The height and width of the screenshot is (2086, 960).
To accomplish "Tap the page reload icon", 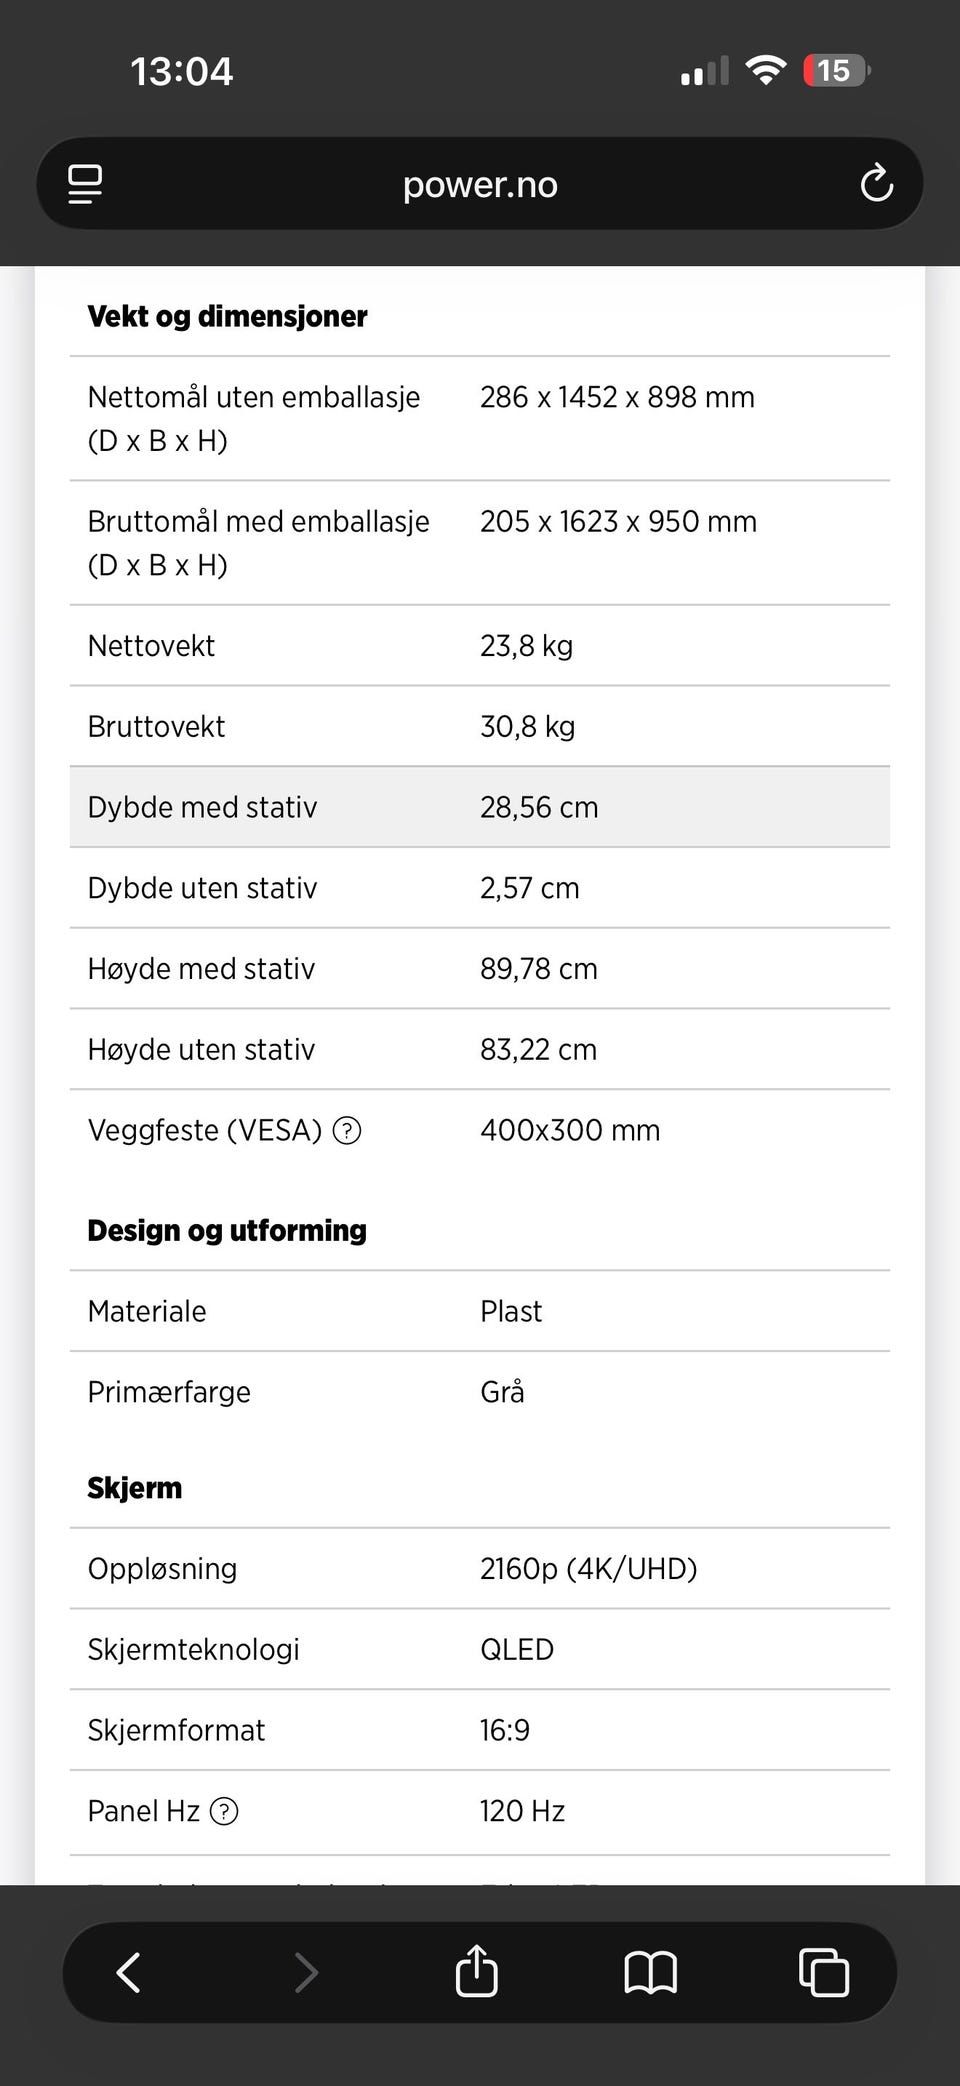I will [876, 183].
